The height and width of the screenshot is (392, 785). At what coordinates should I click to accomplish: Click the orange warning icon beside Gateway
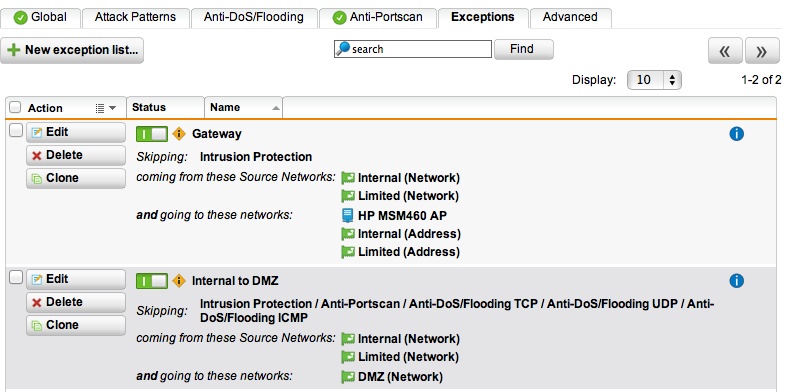[x=179, y=134]
